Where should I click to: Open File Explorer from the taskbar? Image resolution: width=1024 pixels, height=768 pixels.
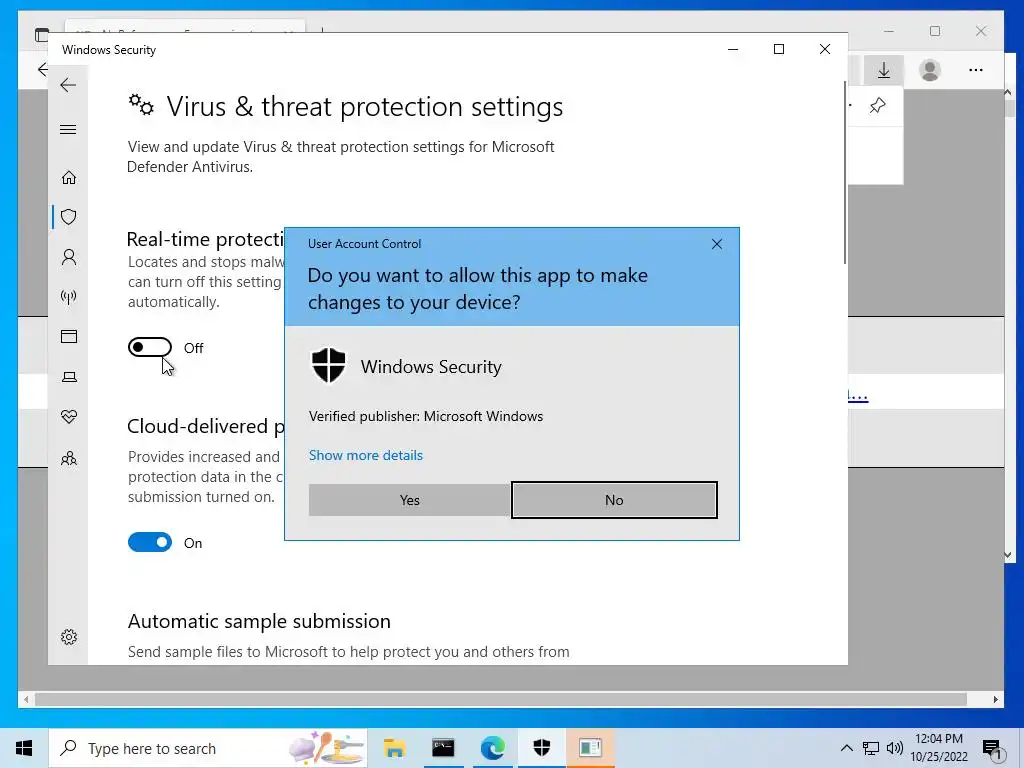pos(394,748)
